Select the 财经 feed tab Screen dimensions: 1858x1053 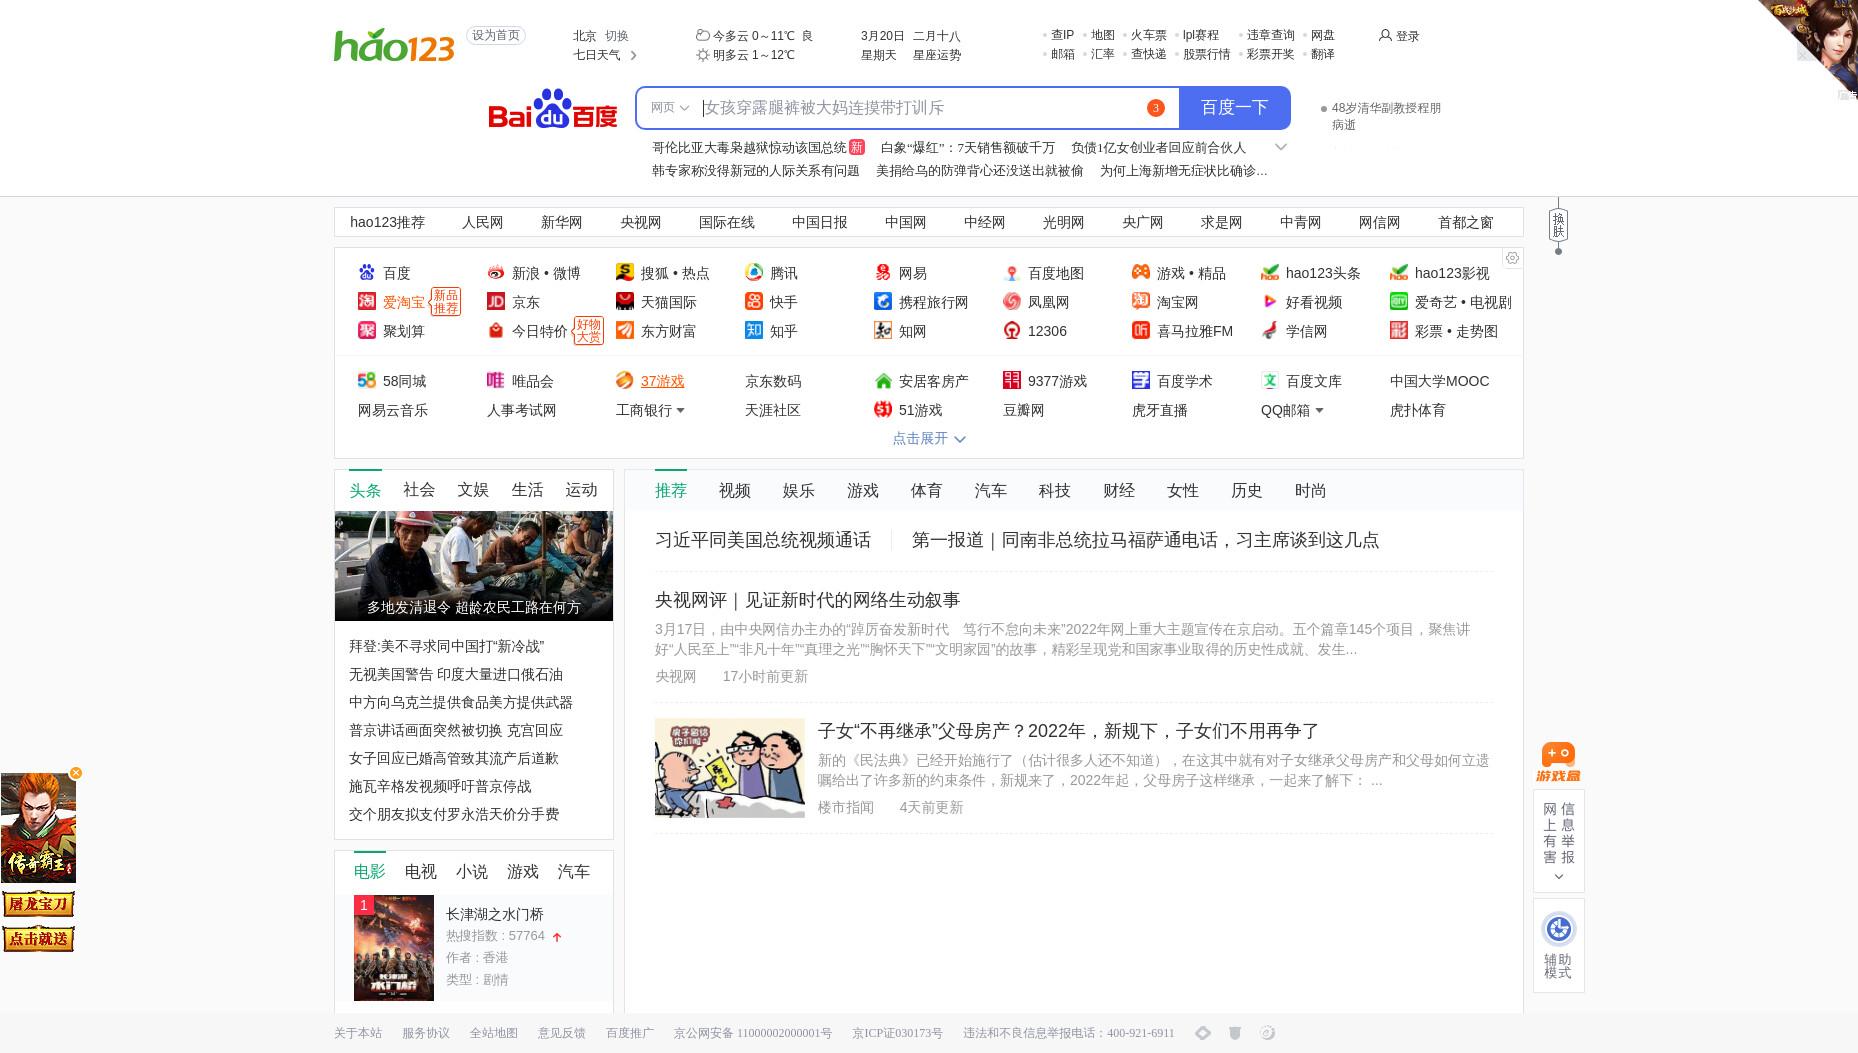pos(1118,490)
